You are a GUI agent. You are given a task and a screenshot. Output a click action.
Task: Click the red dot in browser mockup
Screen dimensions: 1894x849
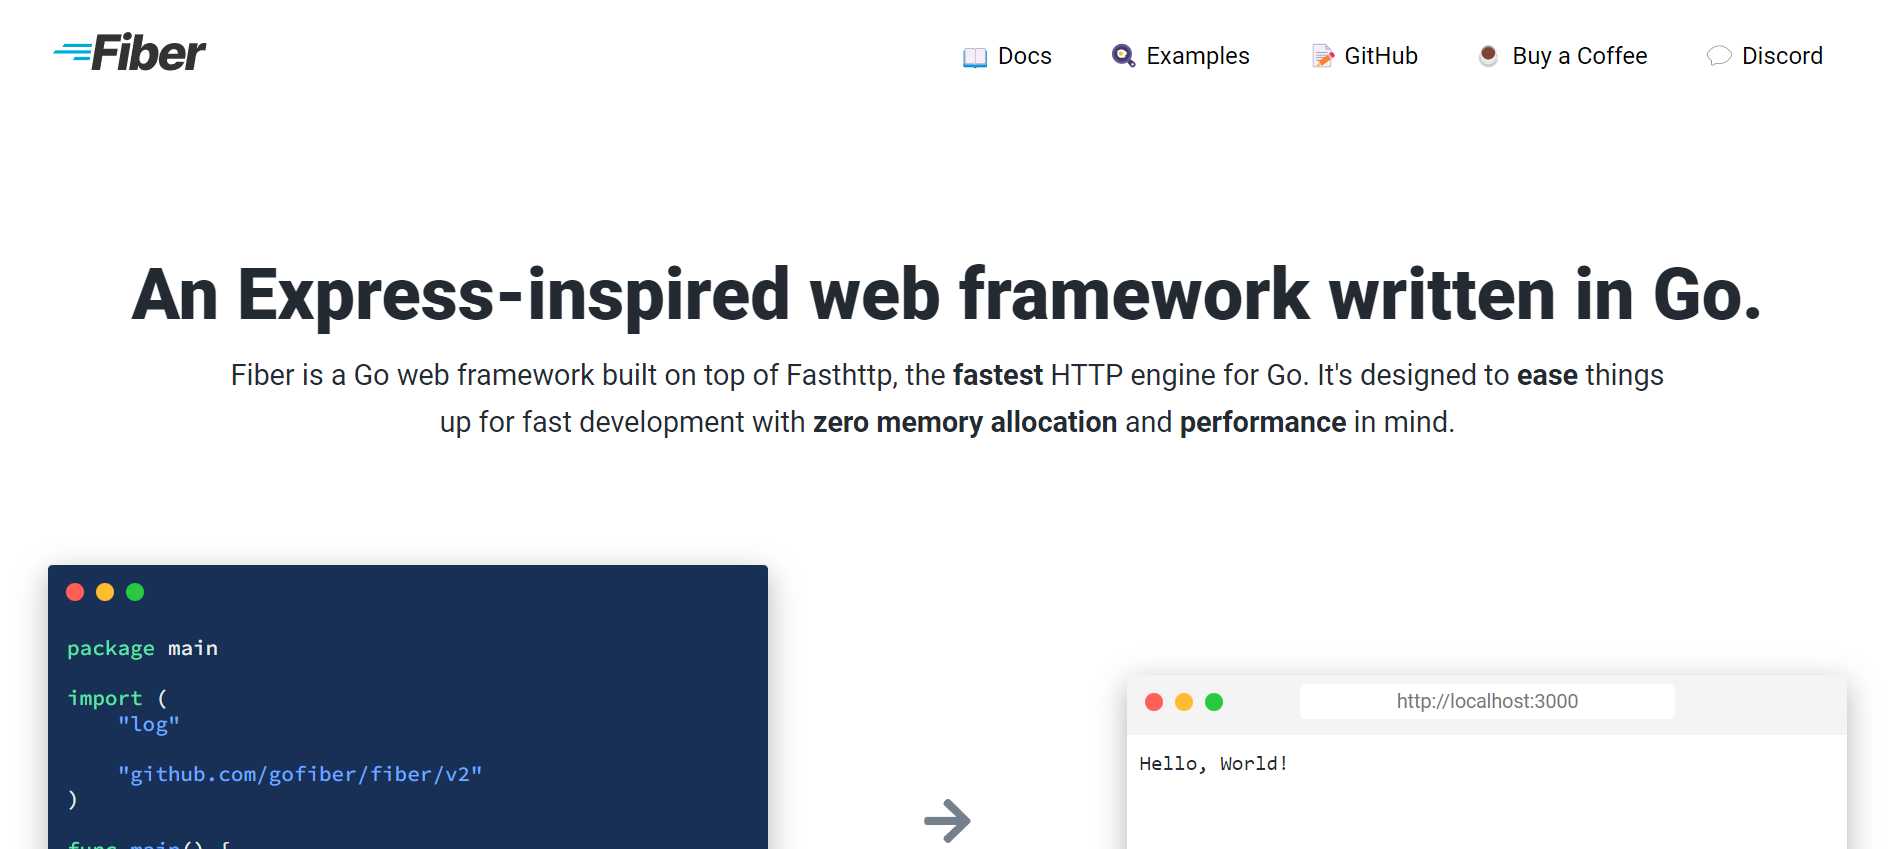(1154, 702)
